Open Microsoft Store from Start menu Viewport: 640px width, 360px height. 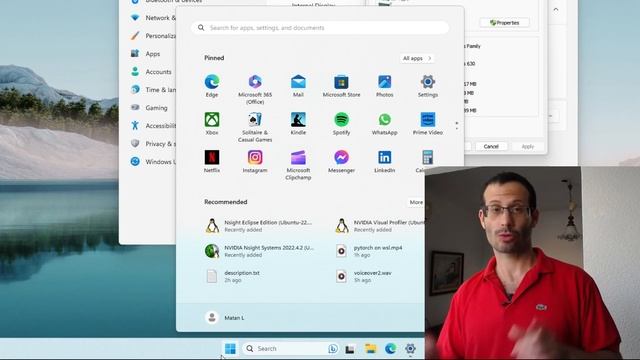(x=341, y=86)
